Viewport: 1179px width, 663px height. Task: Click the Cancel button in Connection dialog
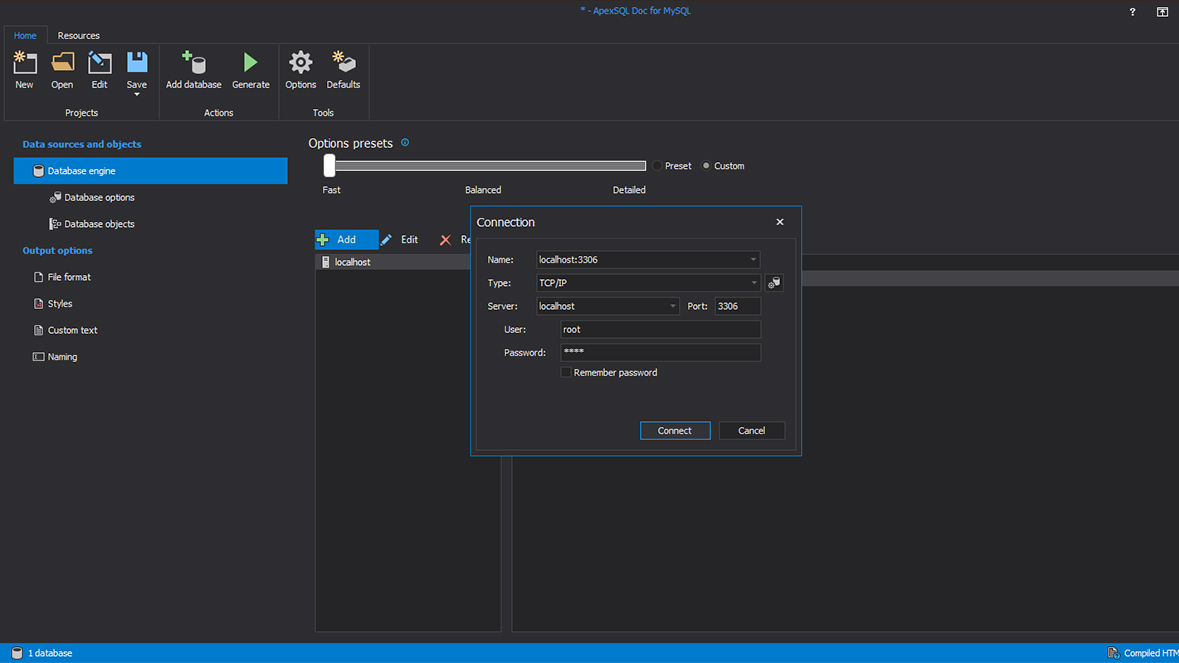point(751,431)
